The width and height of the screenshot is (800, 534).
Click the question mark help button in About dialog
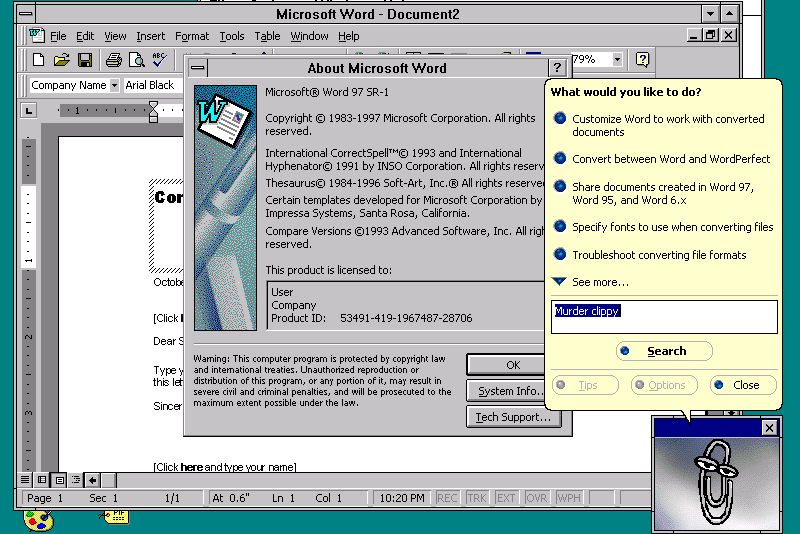(x=557, y=68)
